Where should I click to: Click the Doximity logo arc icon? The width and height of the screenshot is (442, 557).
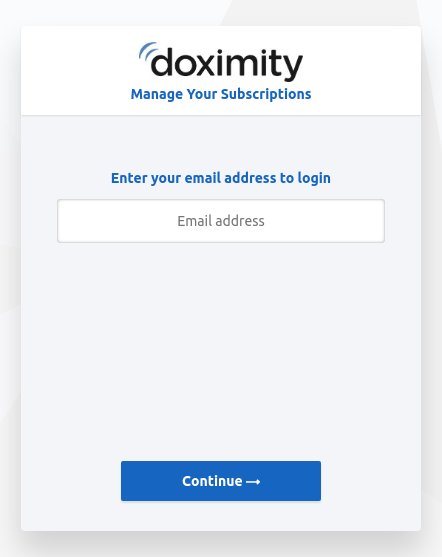pos(147,51)
